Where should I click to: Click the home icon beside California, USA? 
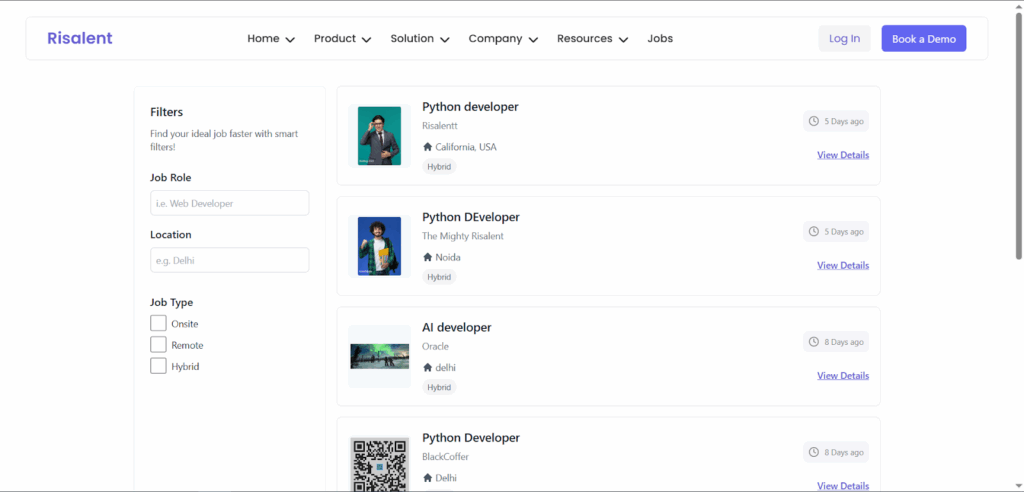pos(428,147)
